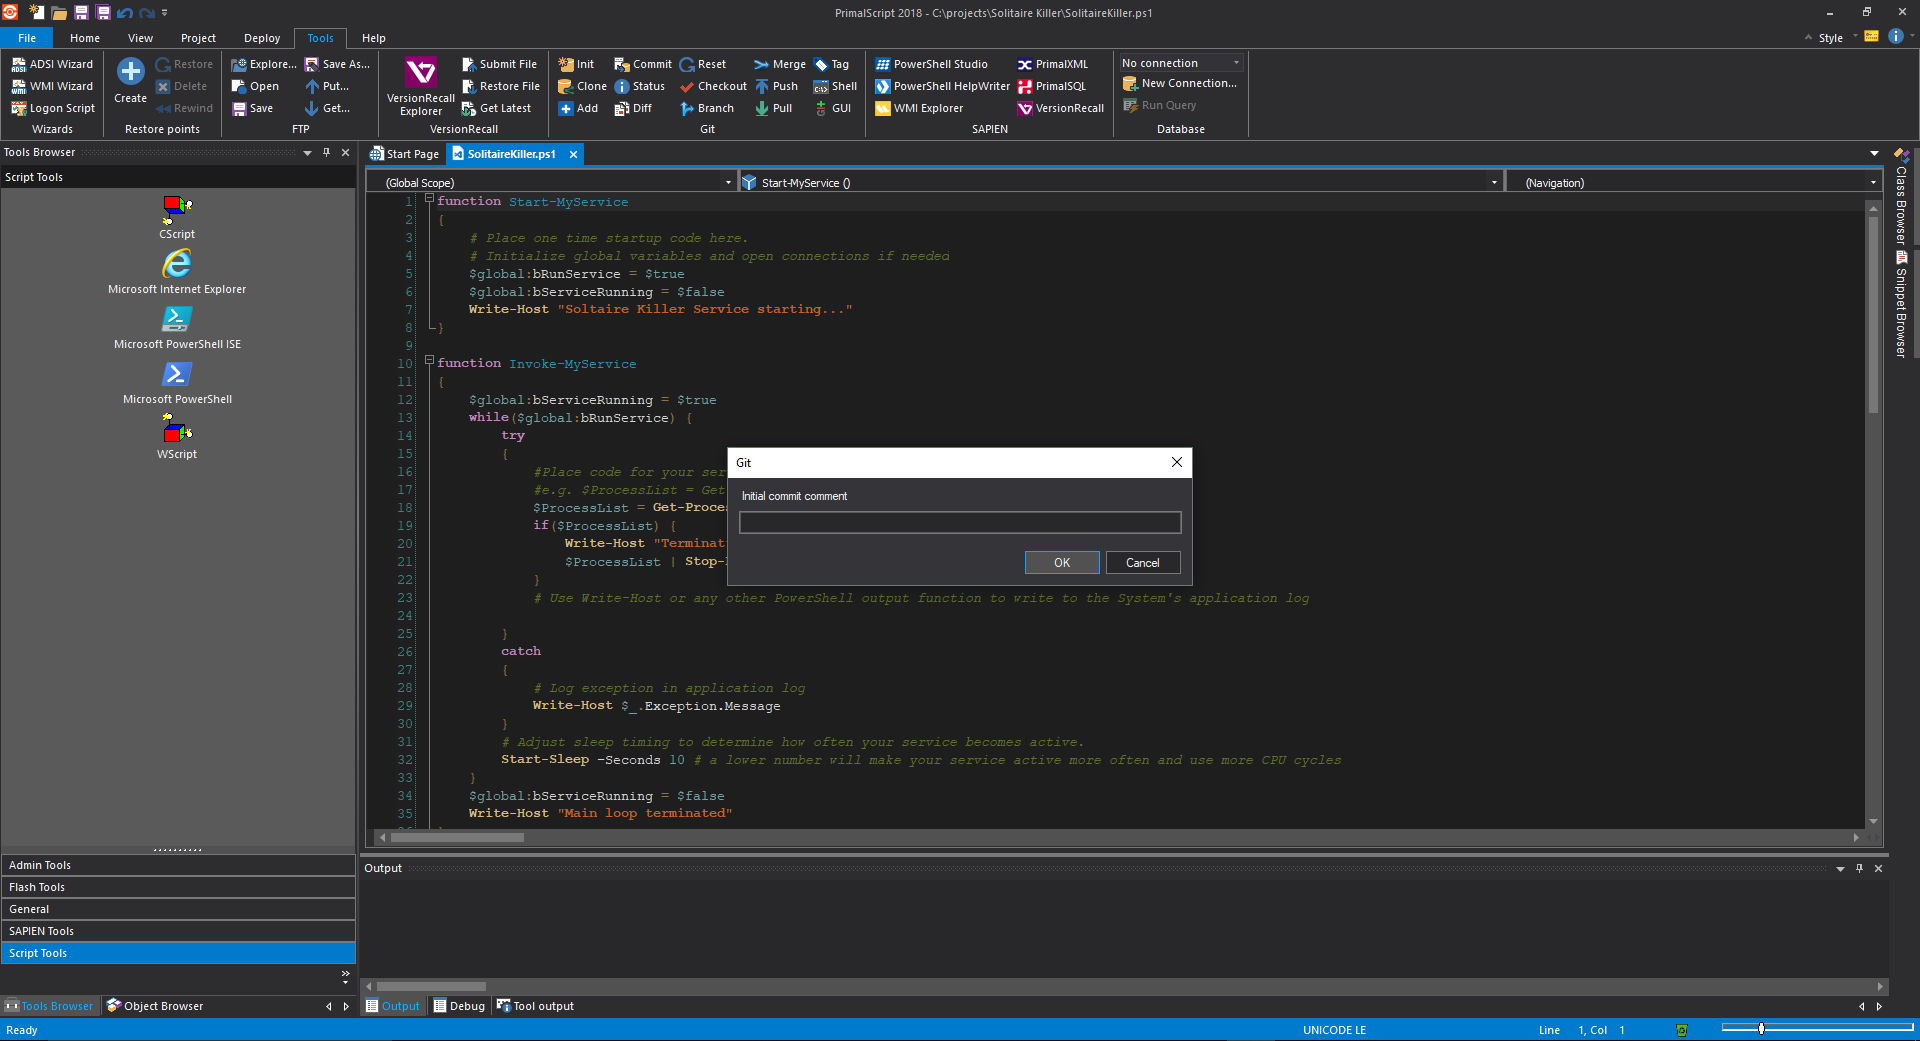
Task: Open the Snippet Browser side panel
Action: pos(1901,303)
